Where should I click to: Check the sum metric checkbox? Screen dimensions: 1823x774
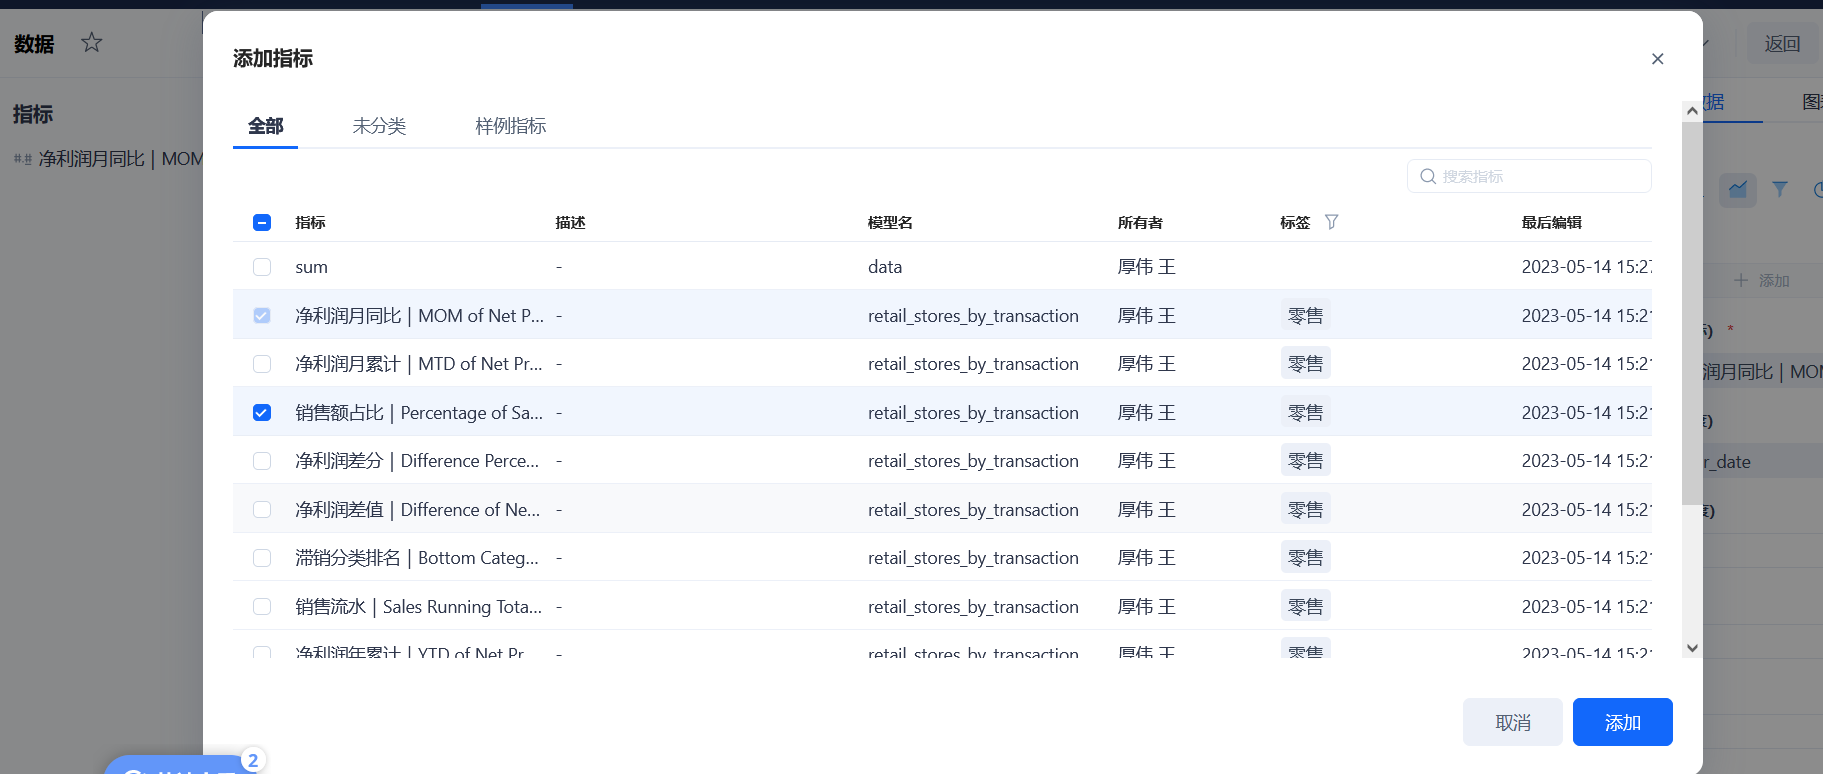[262, 267]
